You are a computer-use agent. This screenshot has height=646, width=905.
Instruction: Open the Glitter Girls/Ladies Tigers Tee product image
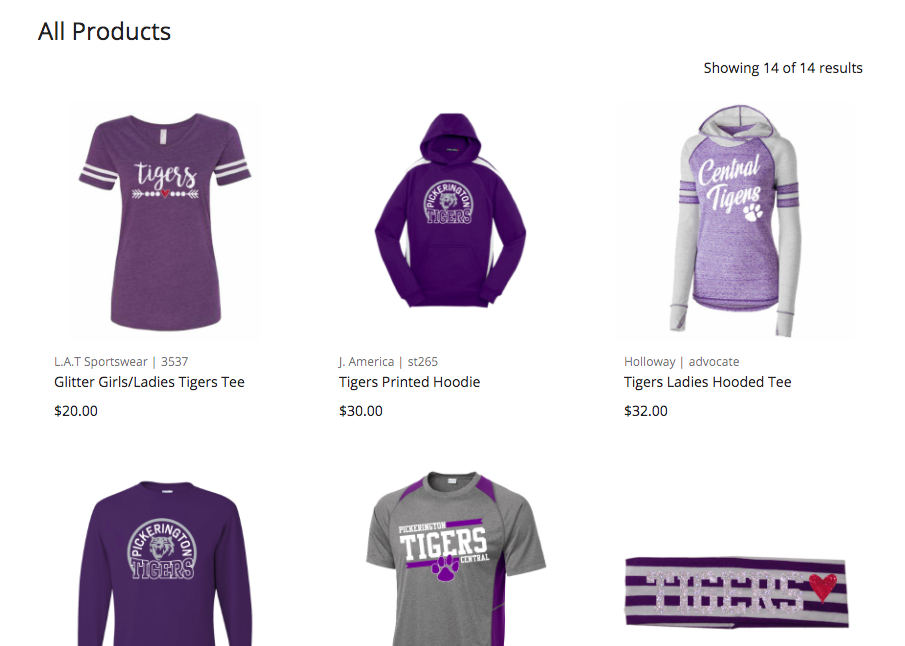165,222
